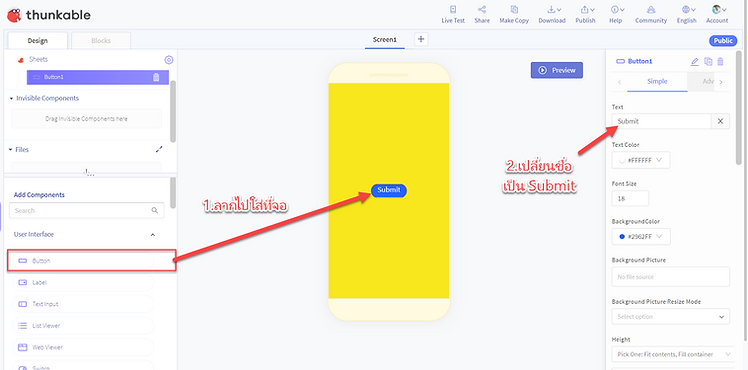Viewport: 748px width, 370px height.
Task: Click the Thunkable logo
Action: [49, 15]
